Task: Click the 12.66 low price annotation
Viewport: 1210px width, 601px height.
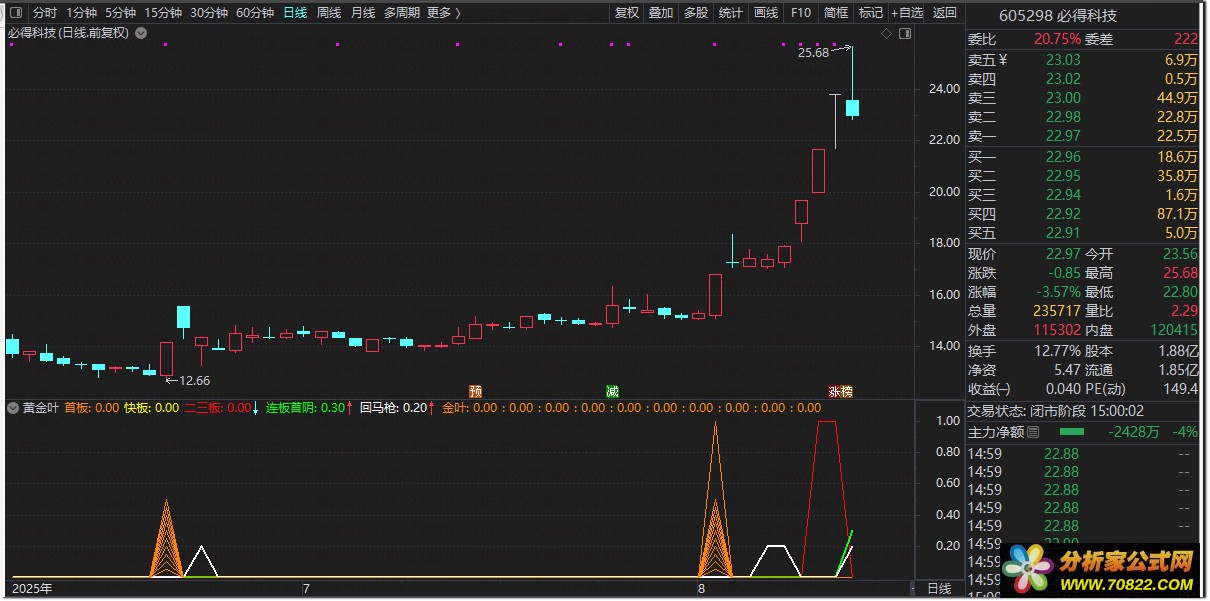Action: [x=194, y=380]
